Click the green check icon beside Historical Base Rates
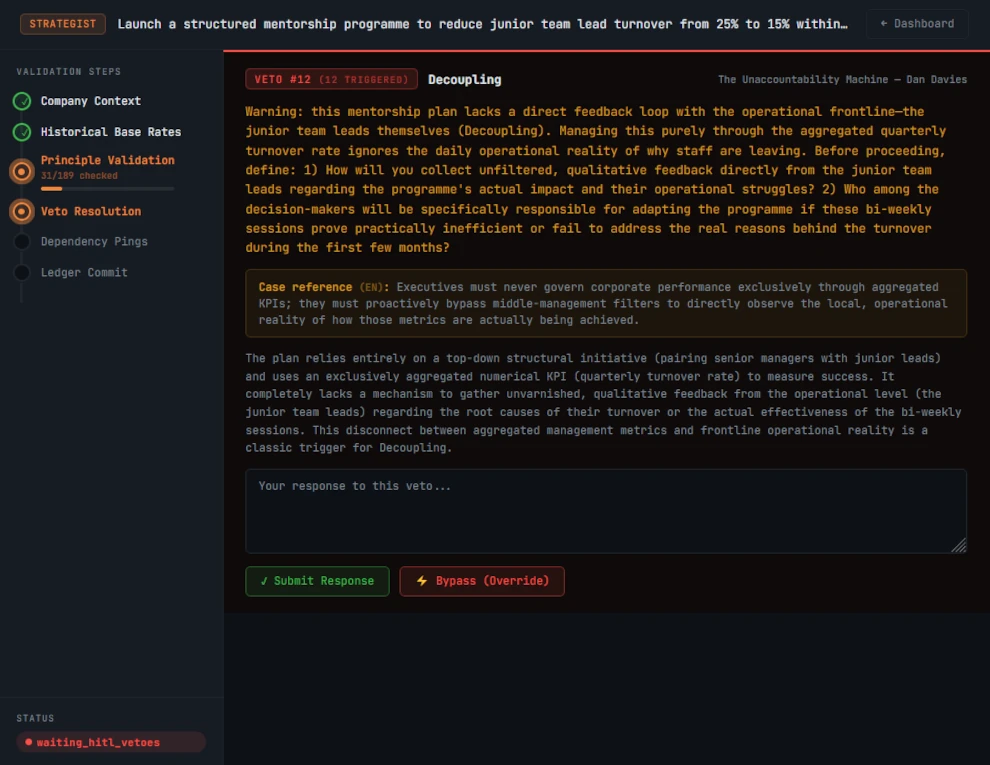 tap(22, 132)
